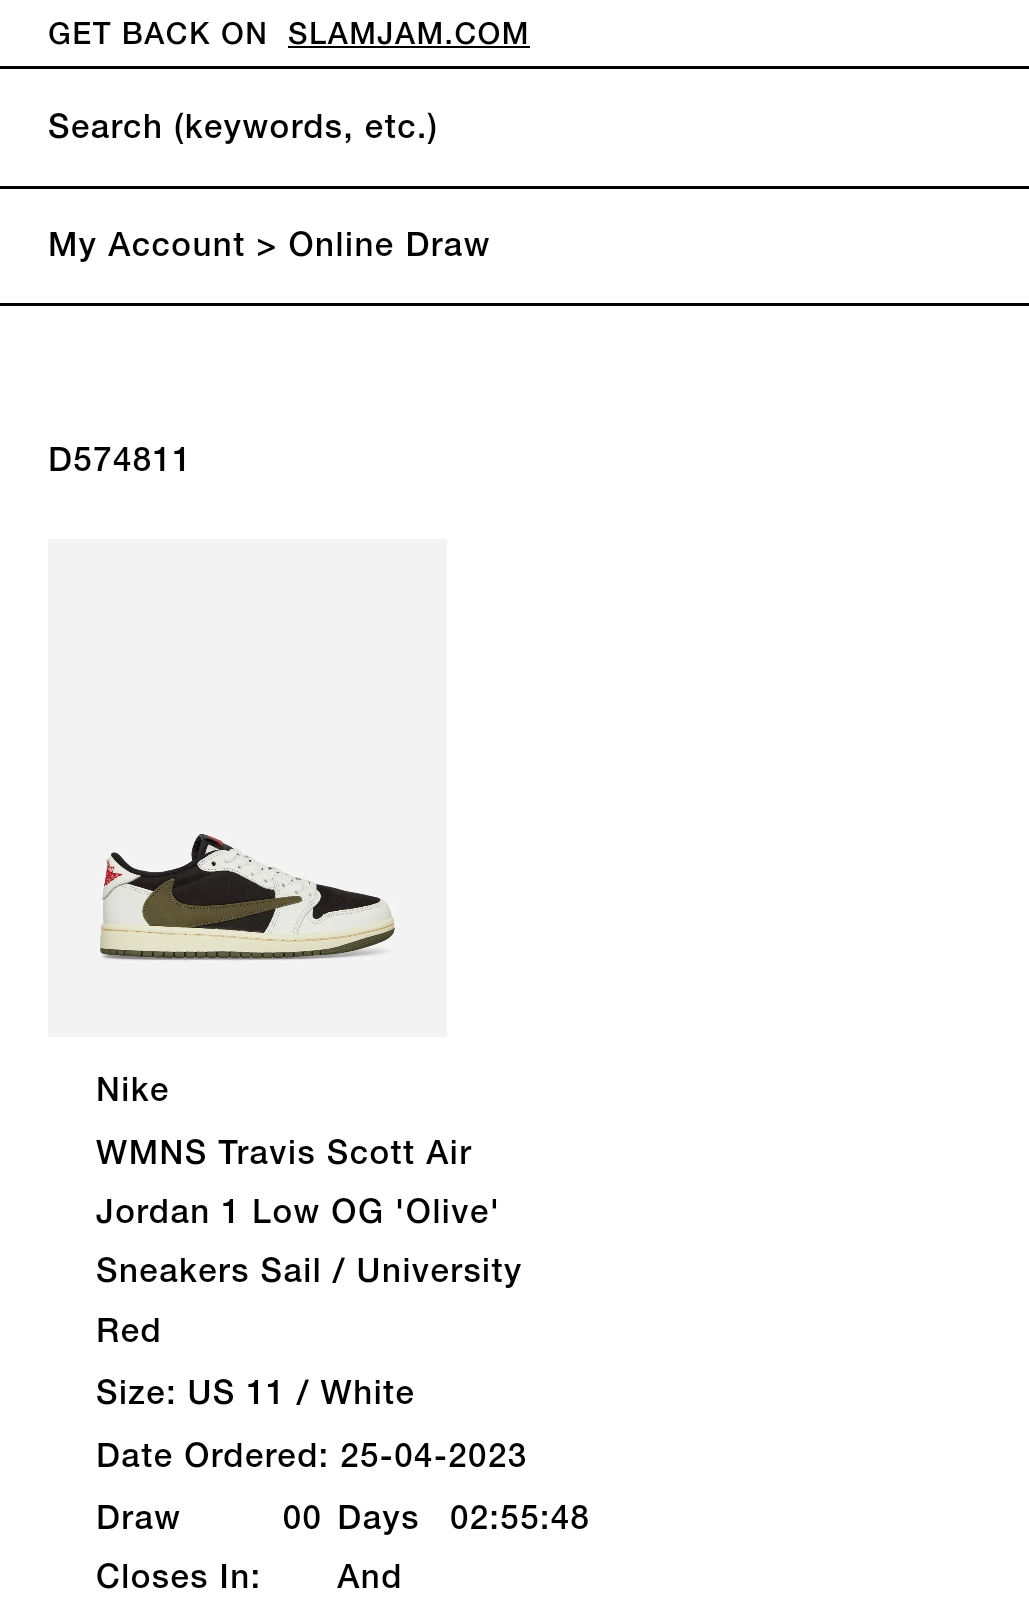Click the And text under Days

click(x=369, y=1577)
